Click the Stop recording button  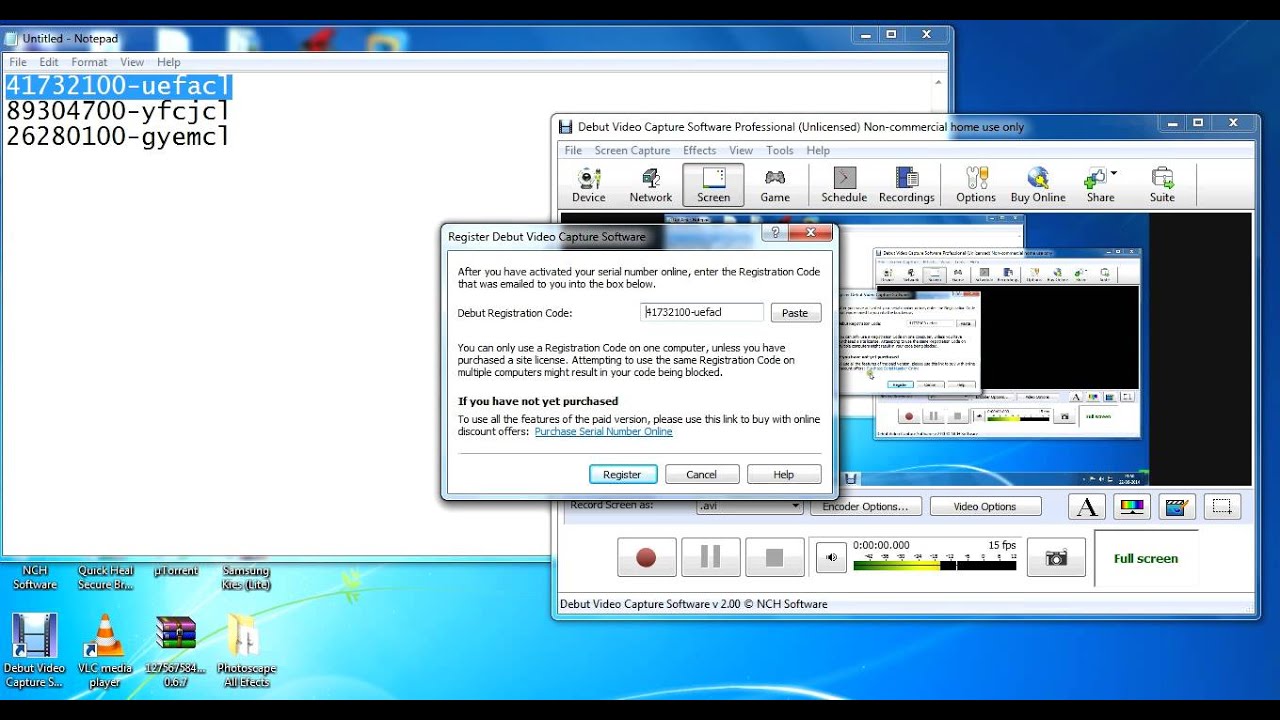[775, 557]
